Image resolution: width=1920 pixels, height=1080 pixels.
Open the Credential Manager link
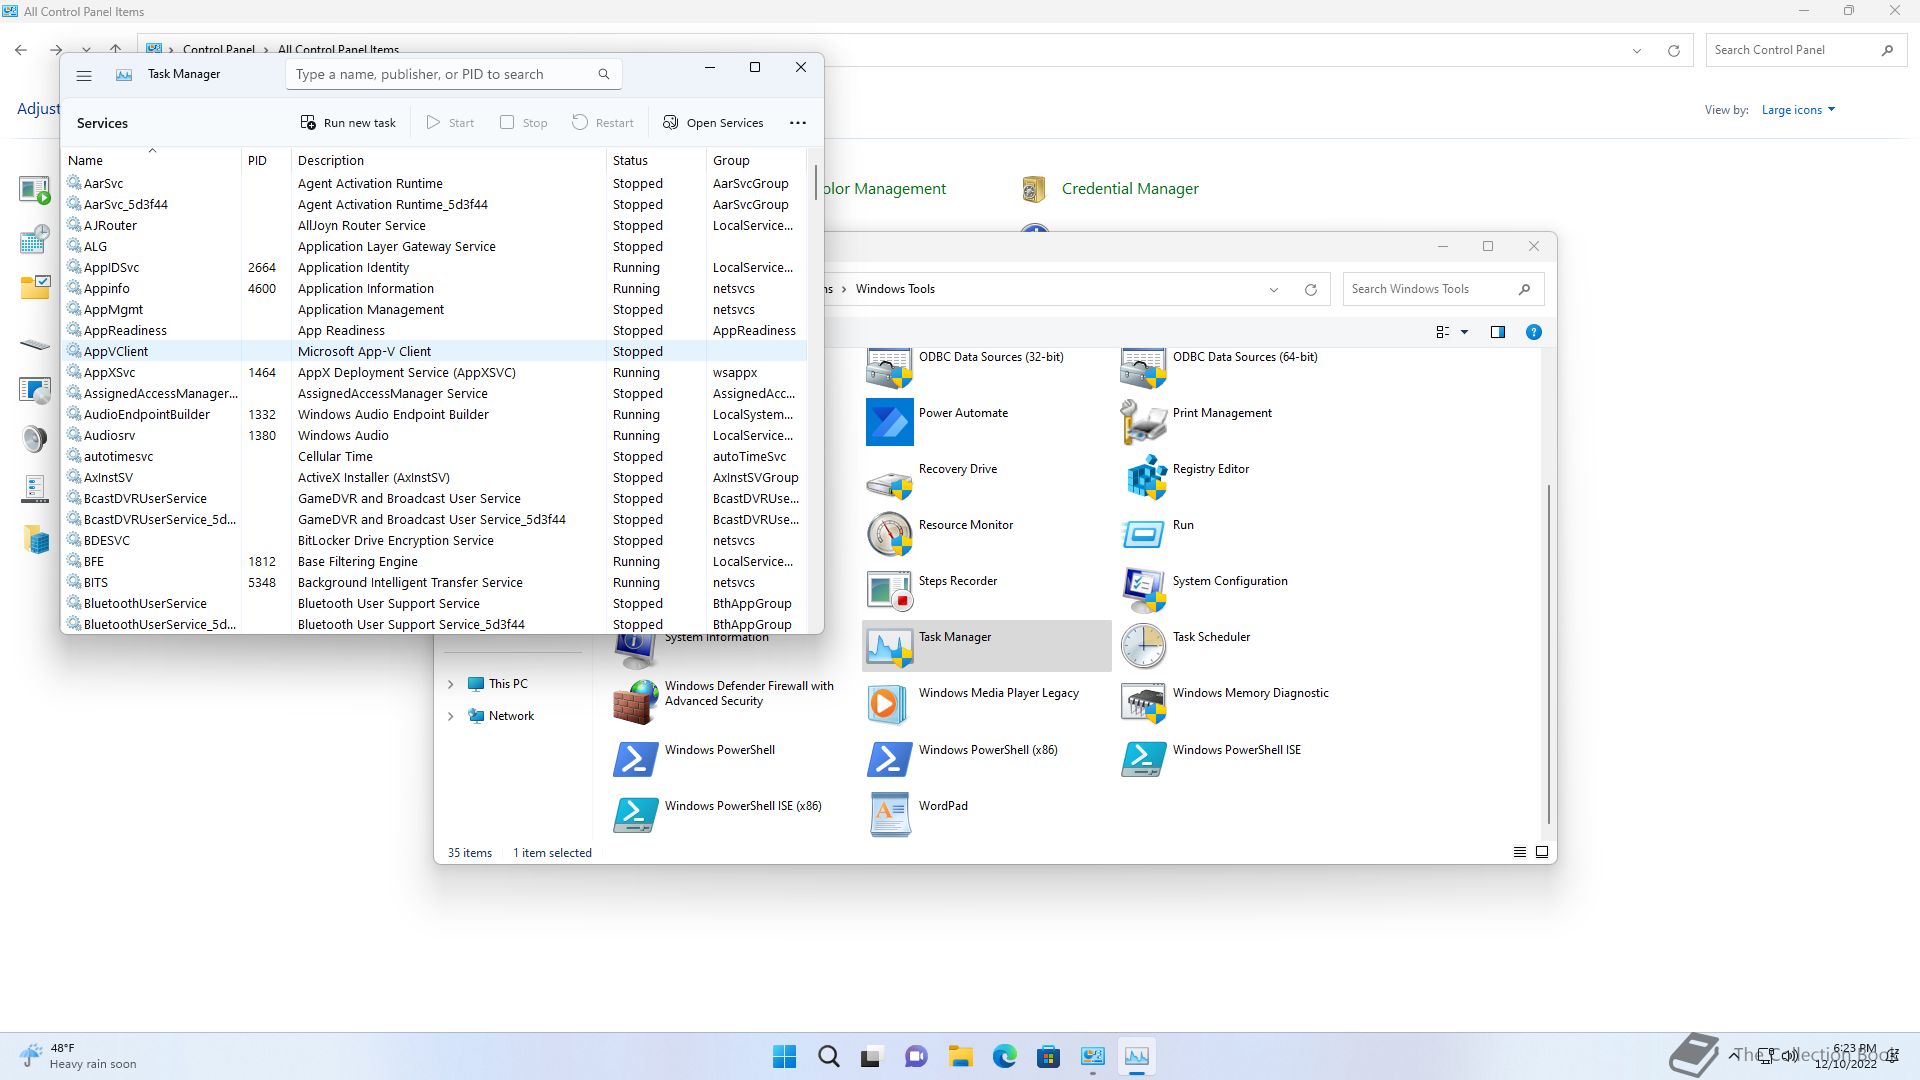coord(1130,189)
